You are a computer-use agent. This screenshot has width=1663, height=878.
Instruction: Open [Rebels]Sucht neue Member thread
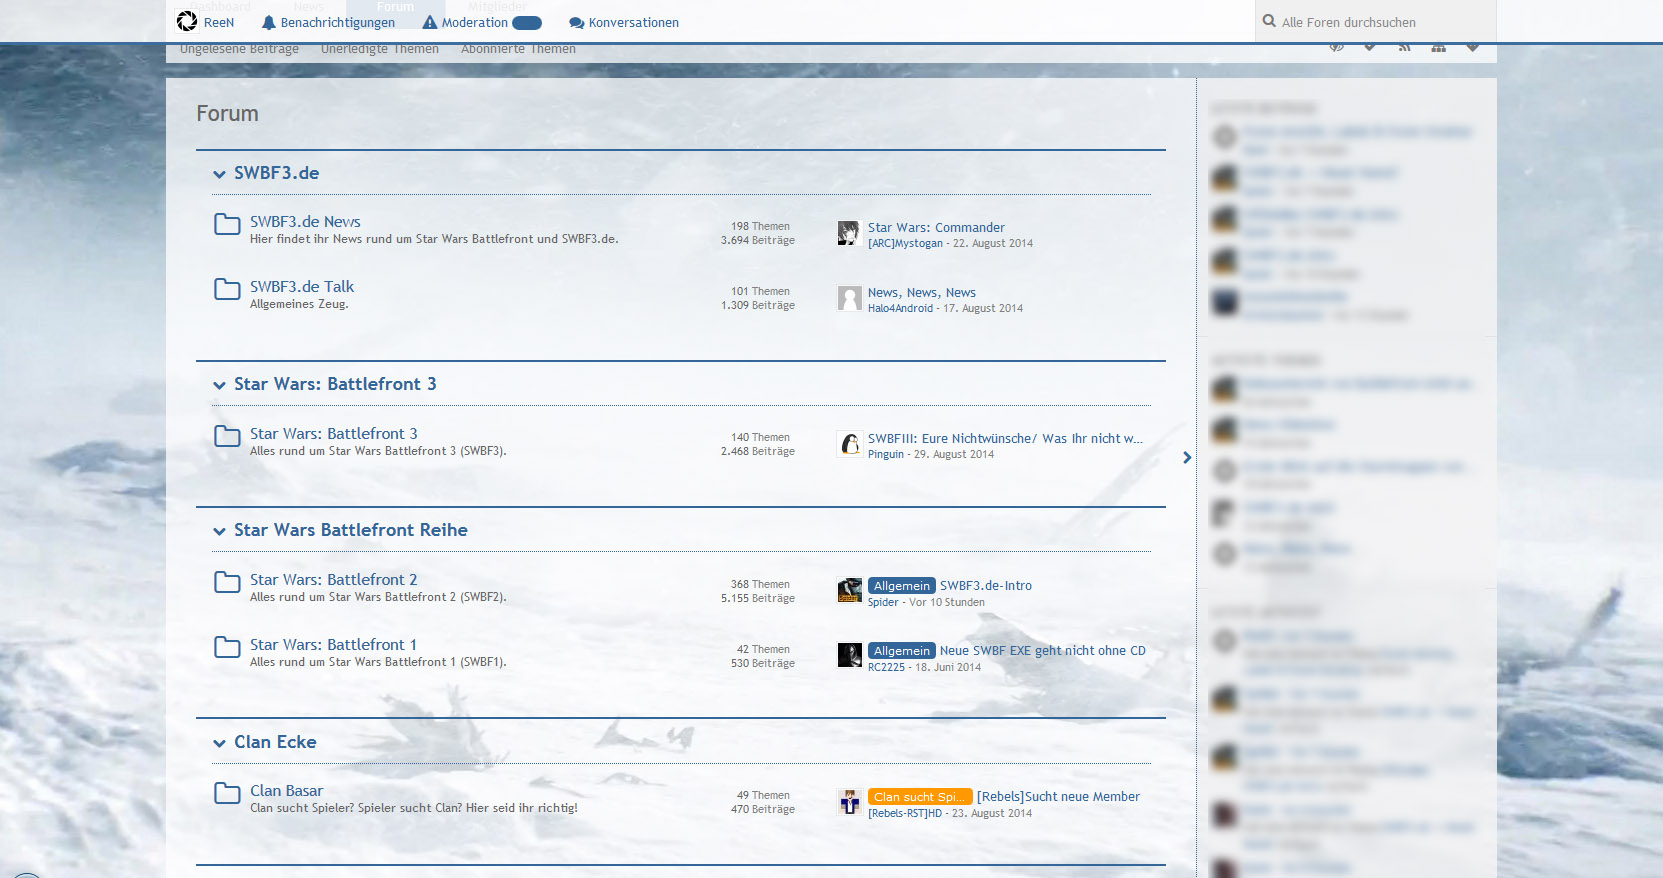click(x=1058, y=797)
